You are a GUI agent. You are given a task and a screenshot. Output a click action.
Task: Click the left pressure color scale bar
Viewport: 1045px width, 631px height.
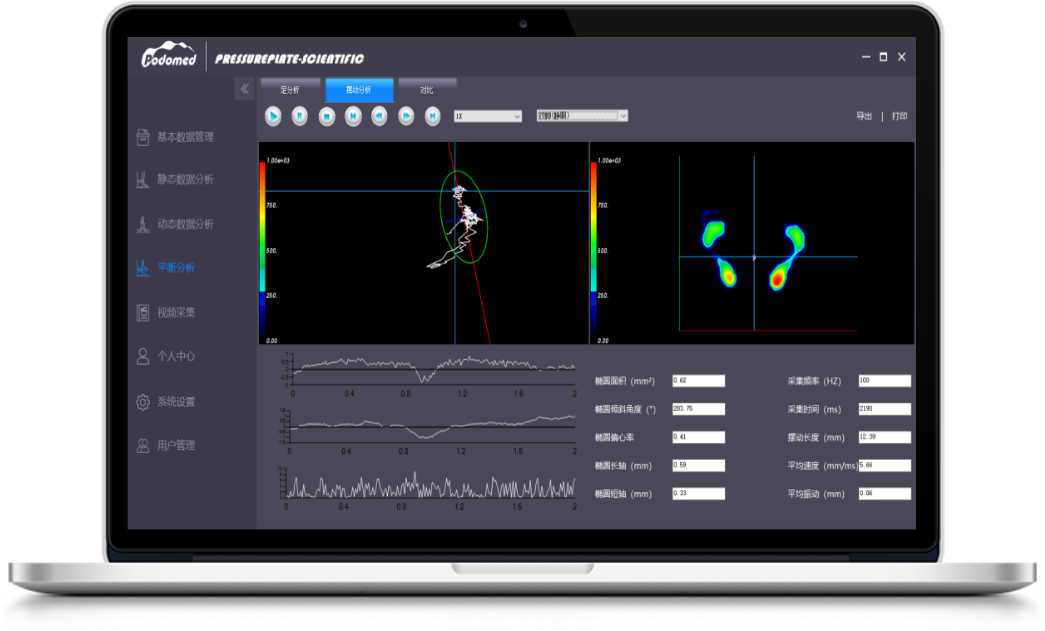(x=262, y=250)
